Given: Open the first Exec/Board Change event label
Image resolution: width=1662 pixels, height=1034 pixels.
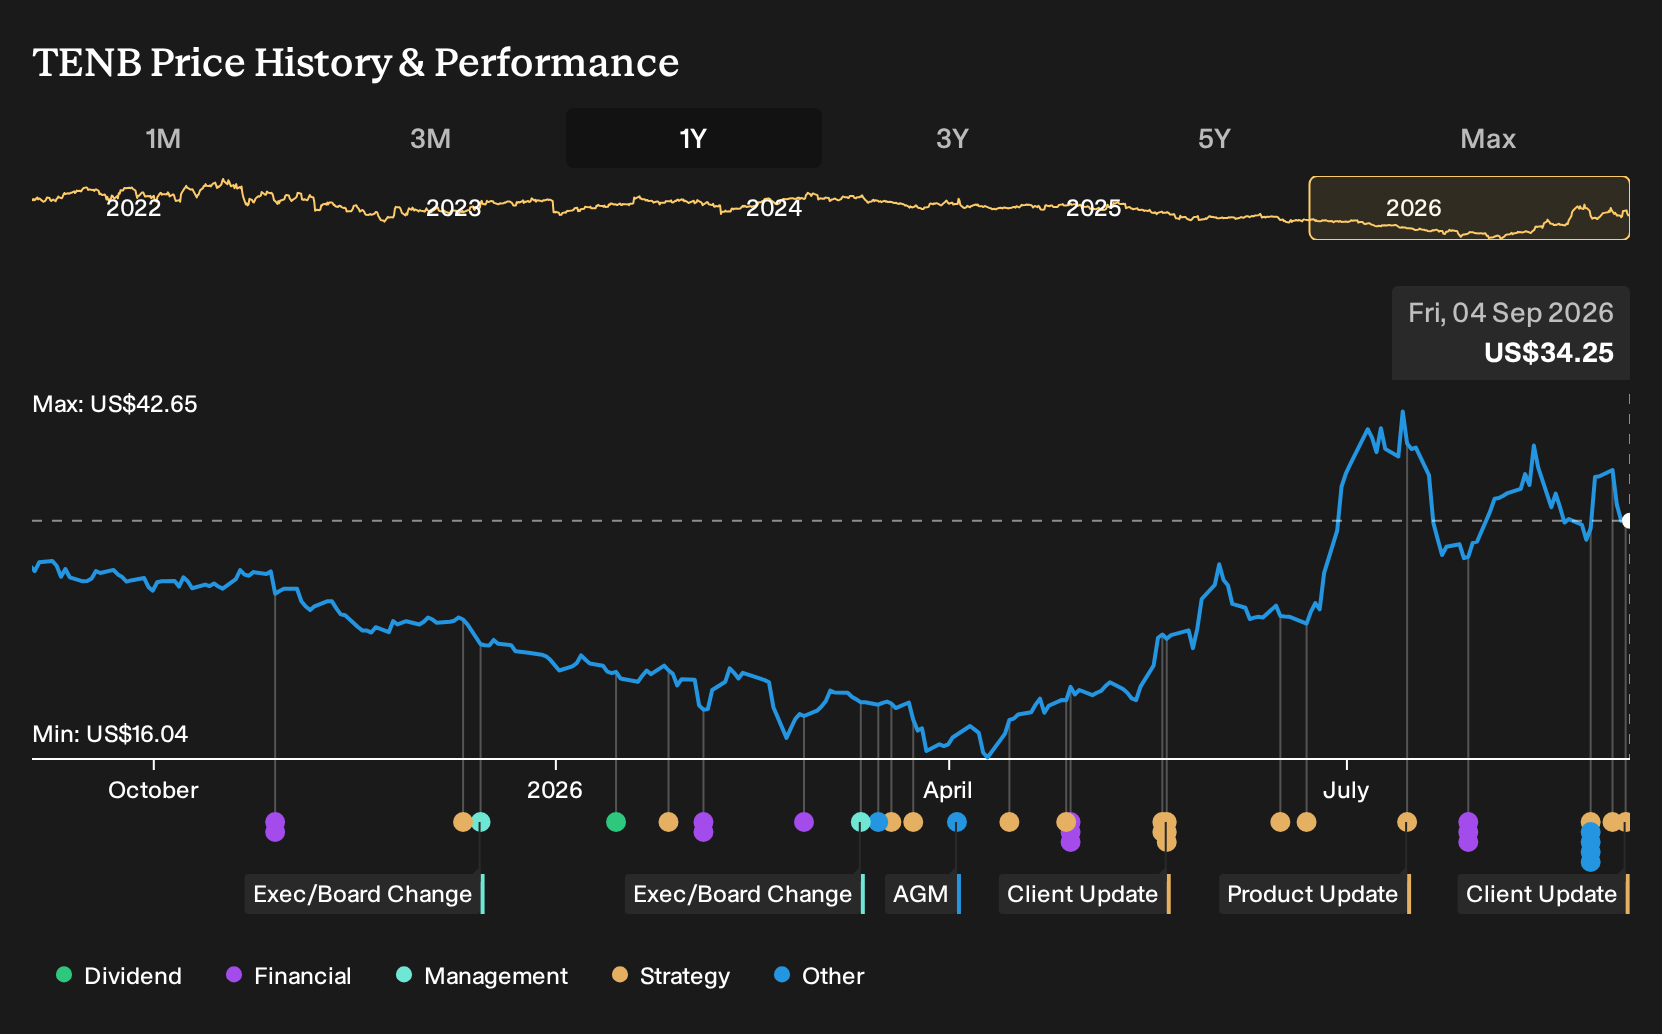Looking at the screenshot, I should point(365,894).
